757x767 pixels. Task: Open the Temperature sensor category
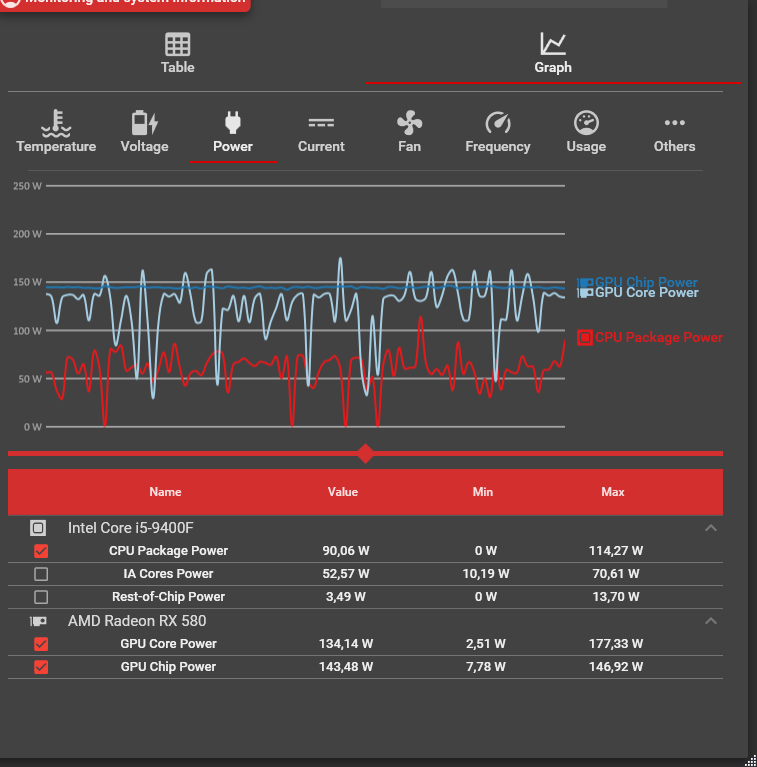[56, 131]
